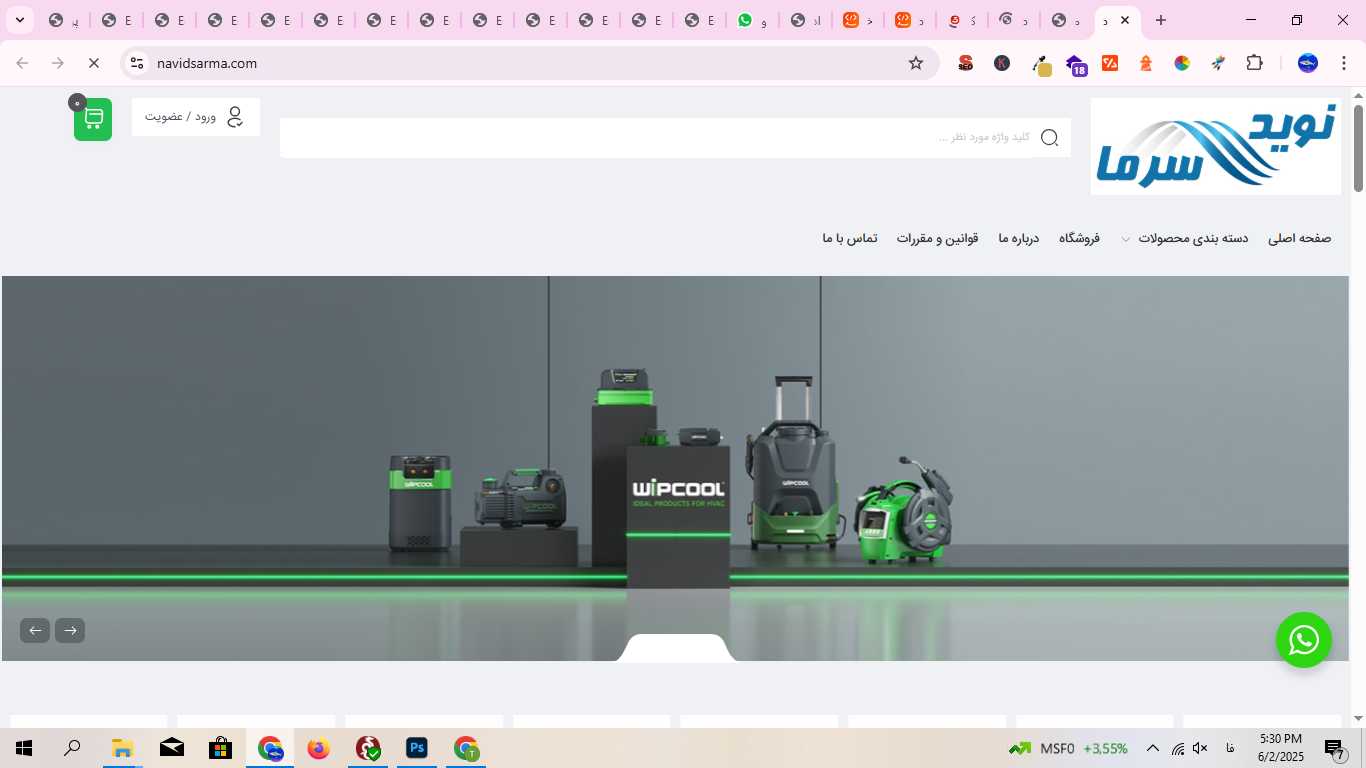Click the user account icon beside ورود / عضویت

tap(235, 117)
